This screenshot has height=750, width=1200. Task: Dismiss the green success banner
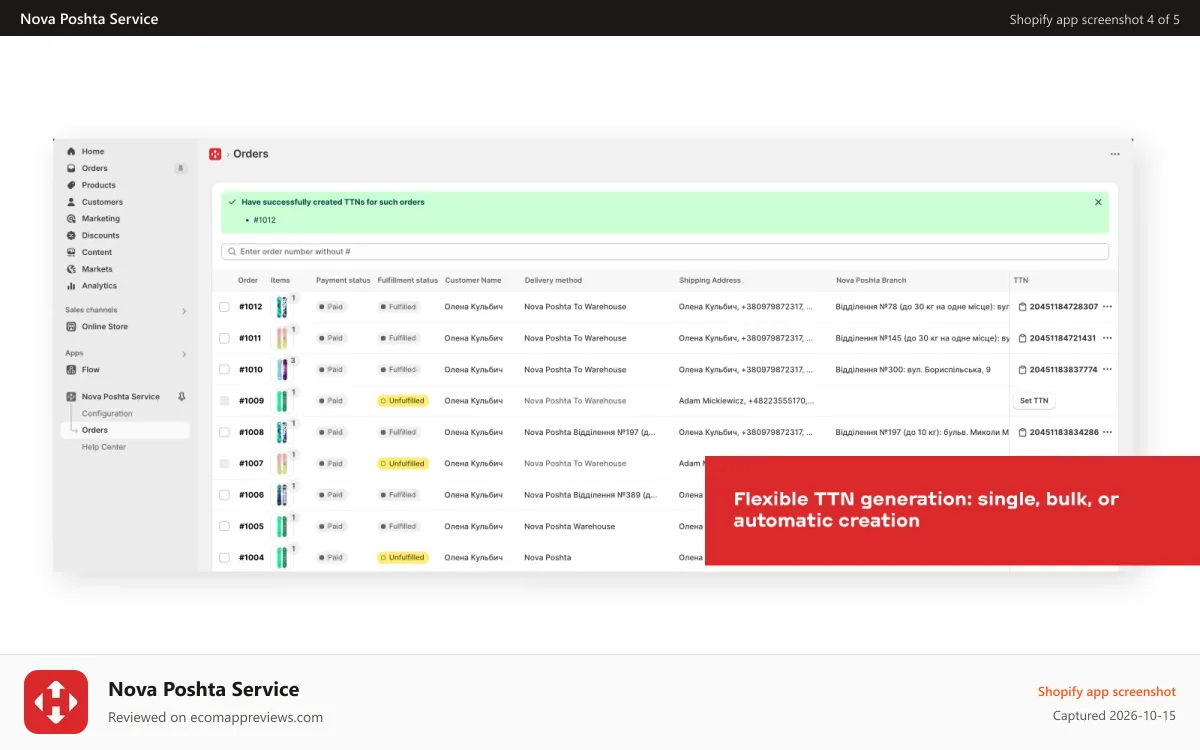(x=1098, y=202)
